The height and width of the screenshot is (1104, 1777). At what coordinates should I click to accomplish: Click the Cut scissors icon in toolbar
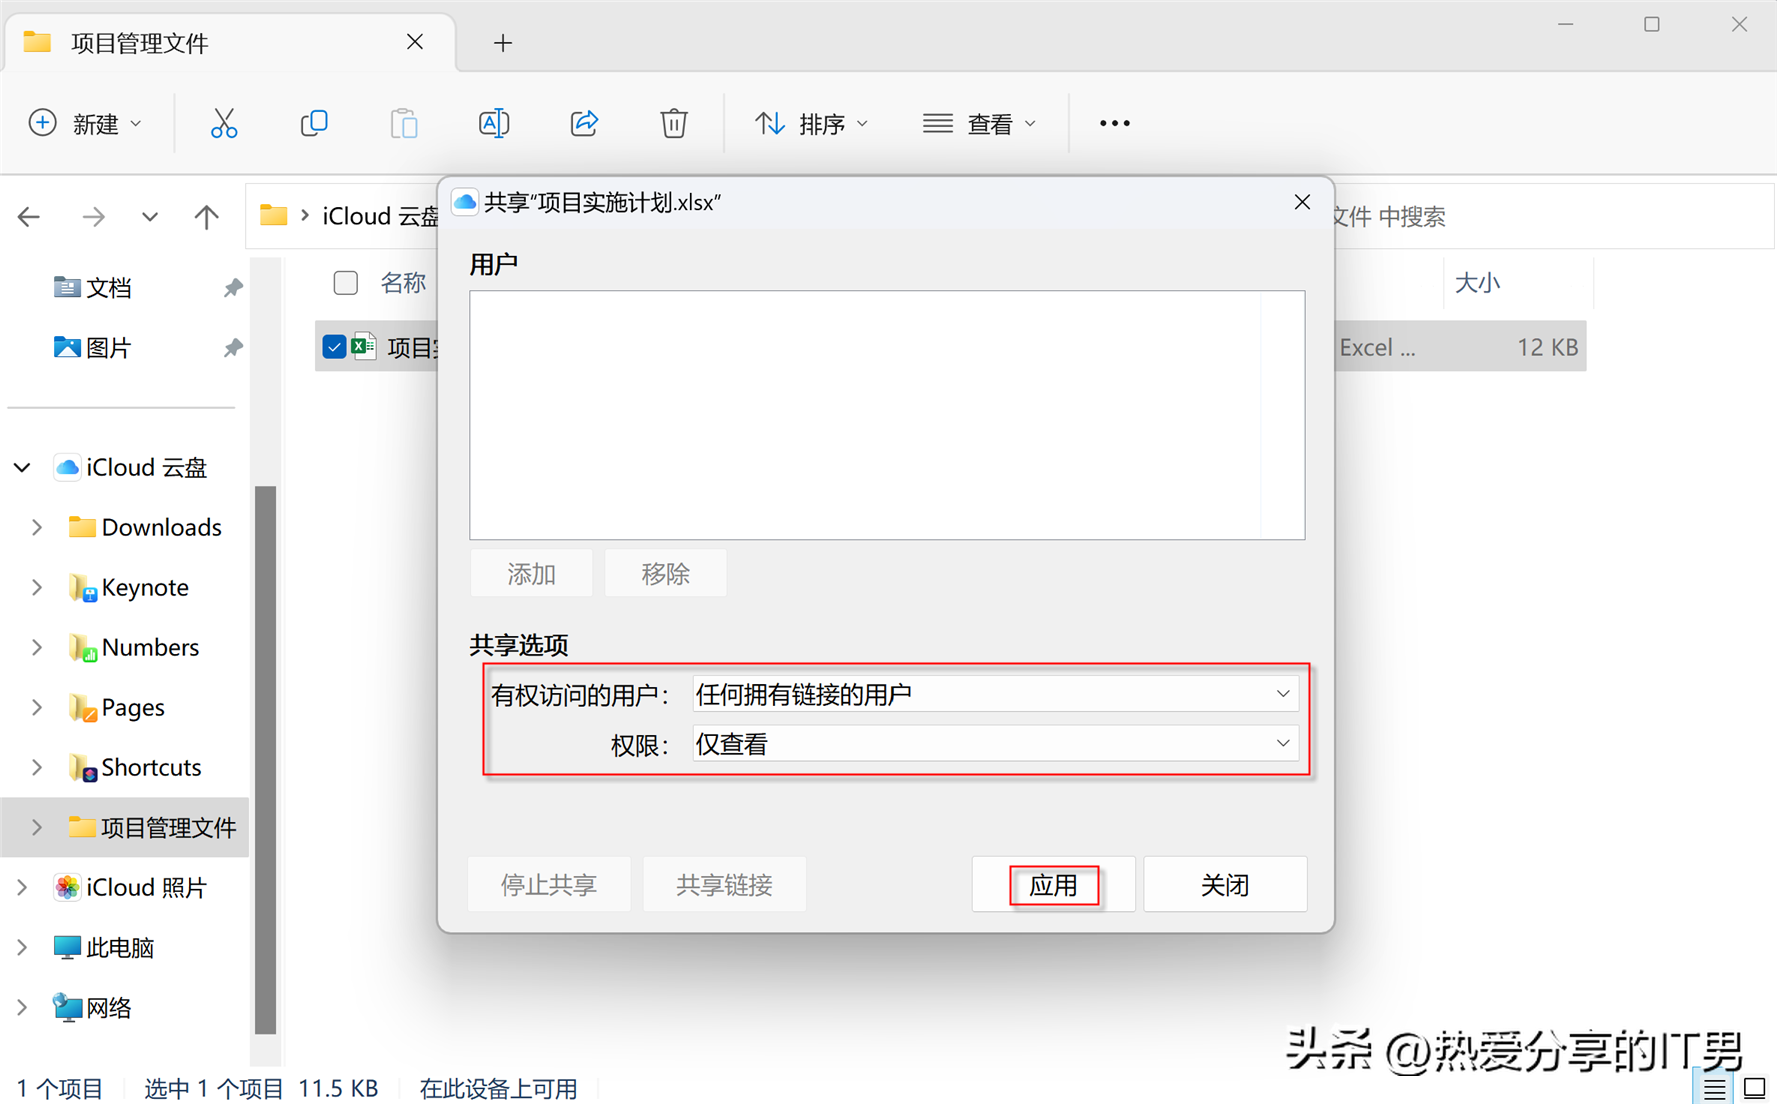coord(224,123)
